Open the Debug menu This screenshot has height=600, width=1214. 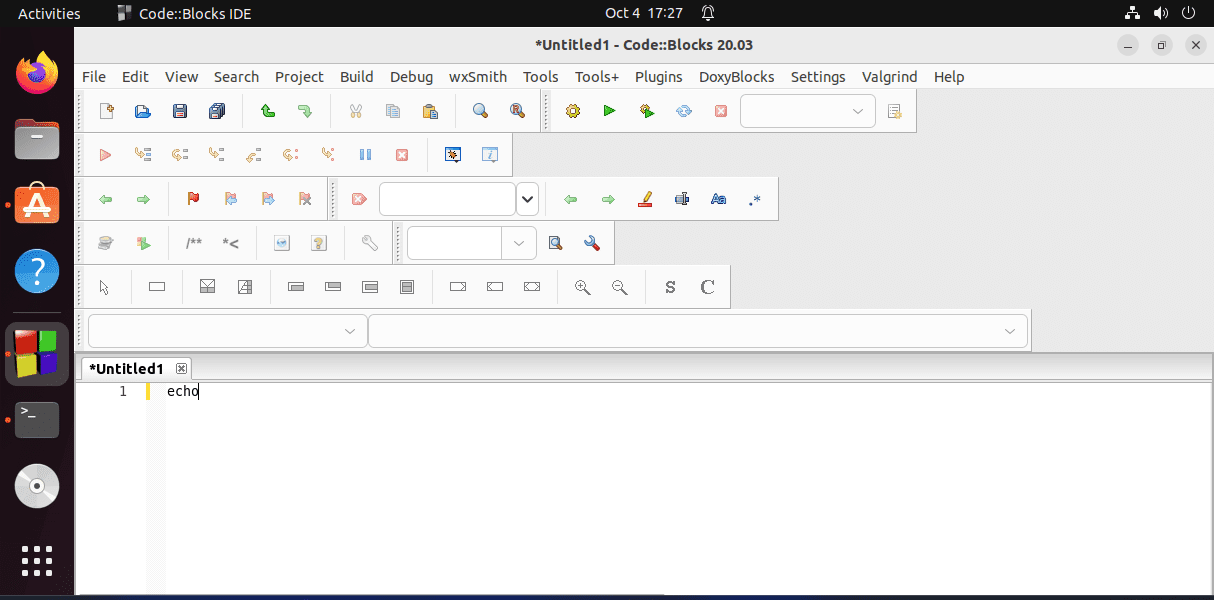coord(411,77)
